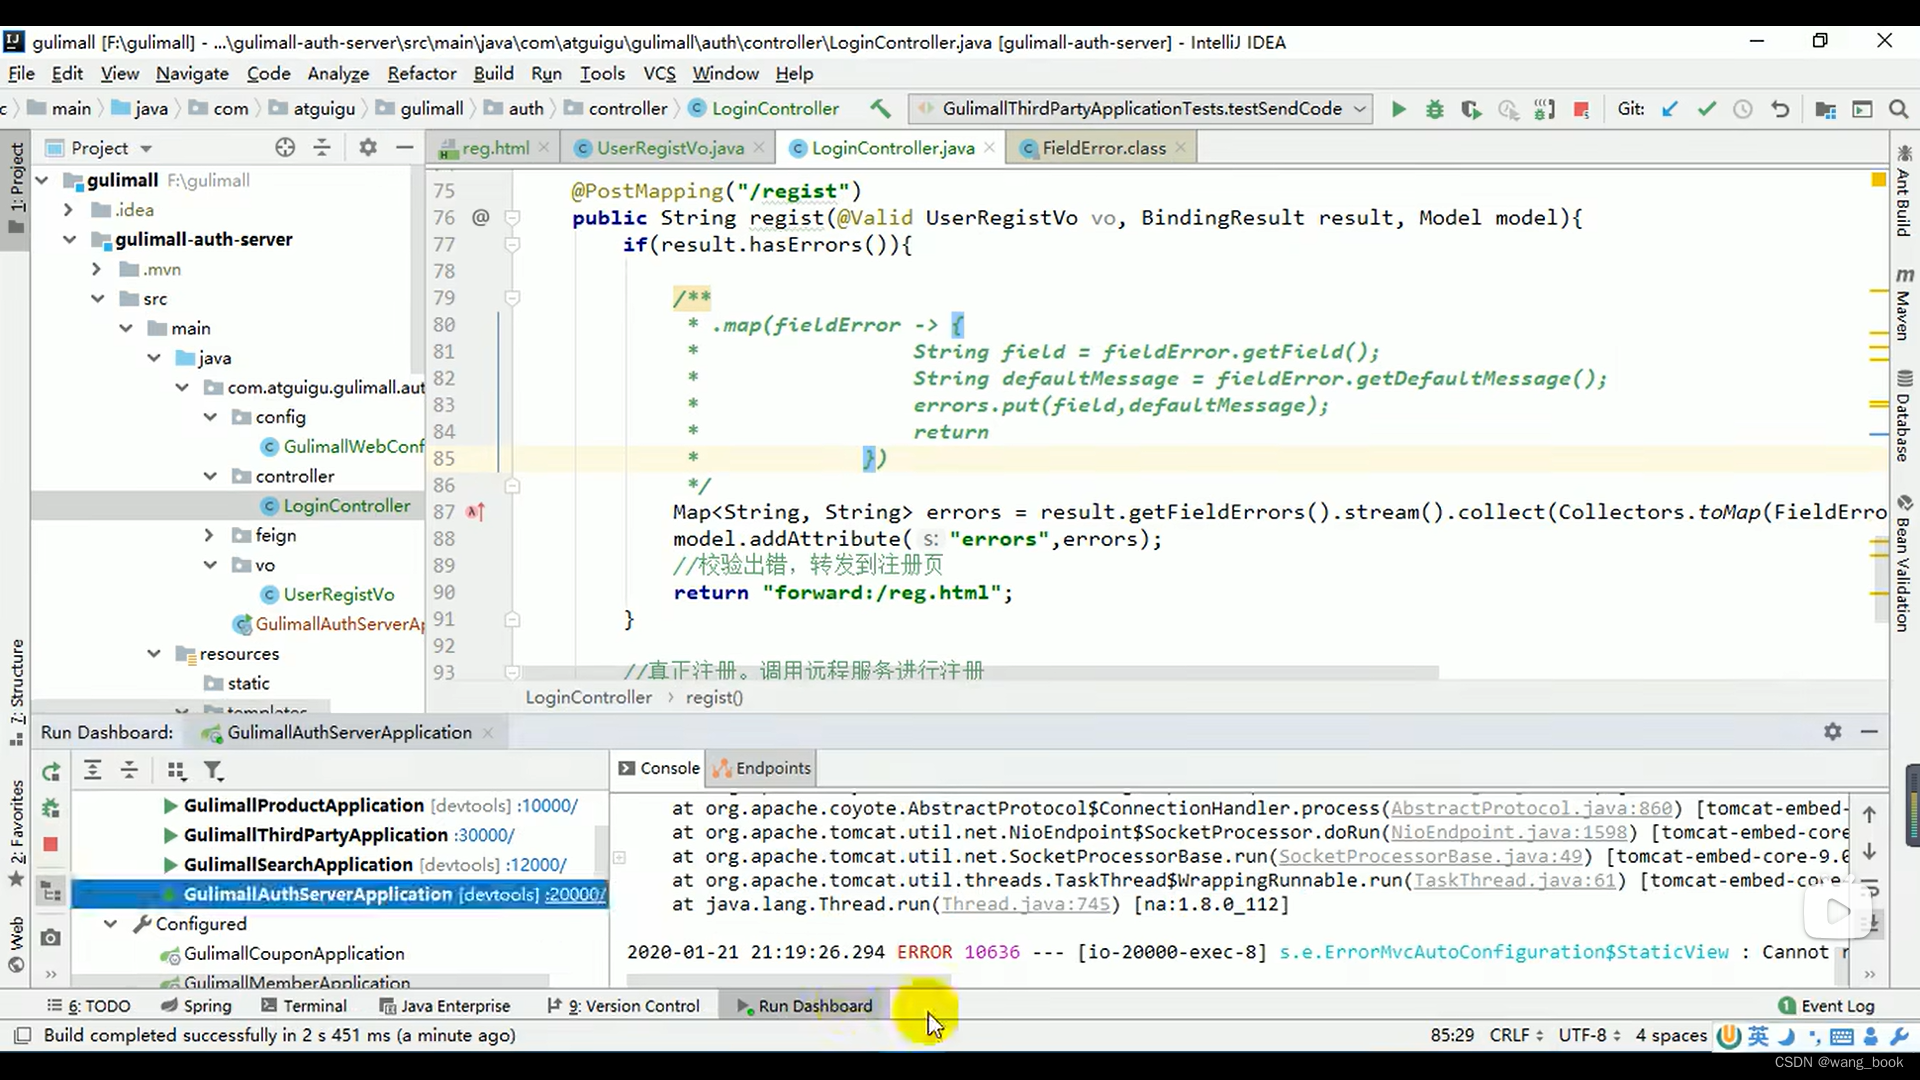Open the Endpoints tab
The image size is (1920, 1080).
(762, 768)
